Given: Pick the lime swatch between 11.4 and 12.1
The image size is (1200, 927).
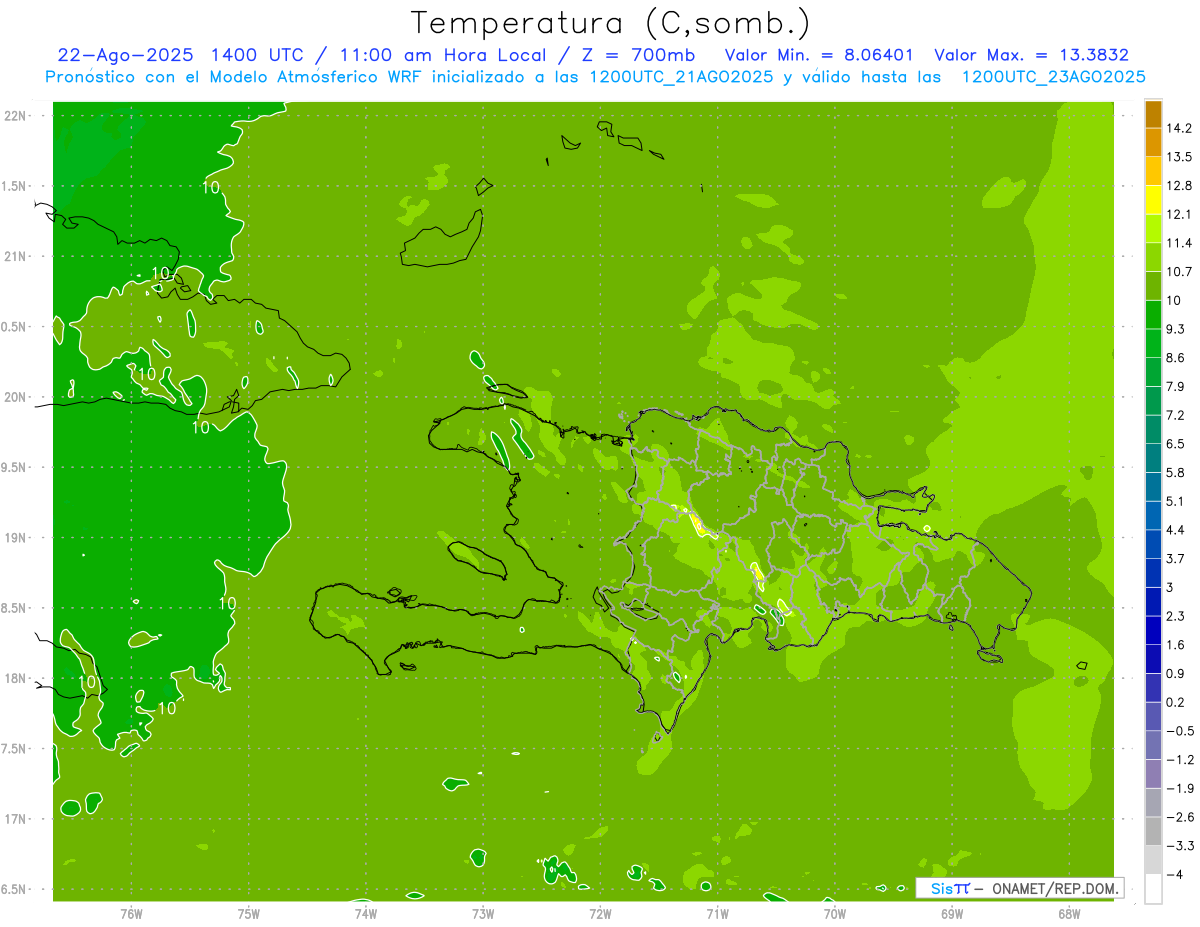Looking at the screenshot, I should tap(1153, 228).
